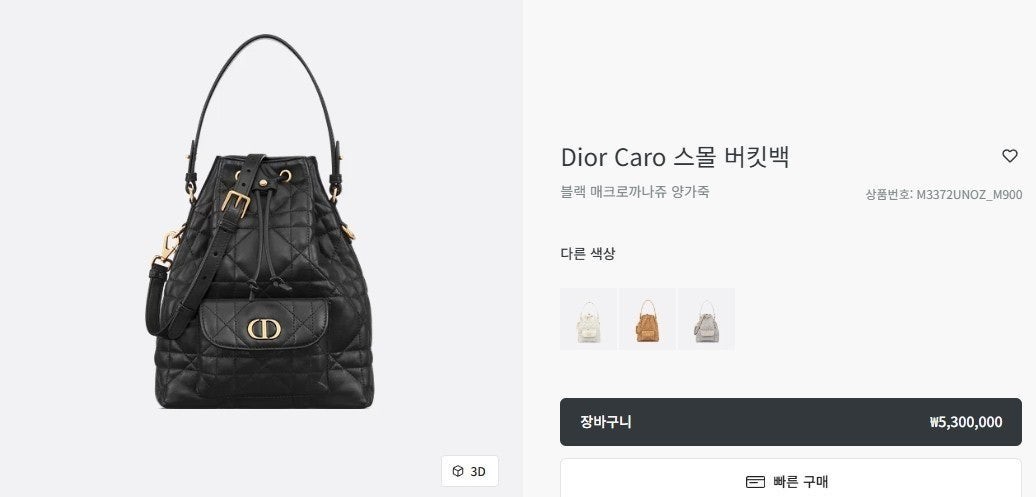This screenshot has width=1036, height=497.
Task: Click the ₩5,300,000 price on cart bar
Action: pyautogui.click(x=965, y=422)
